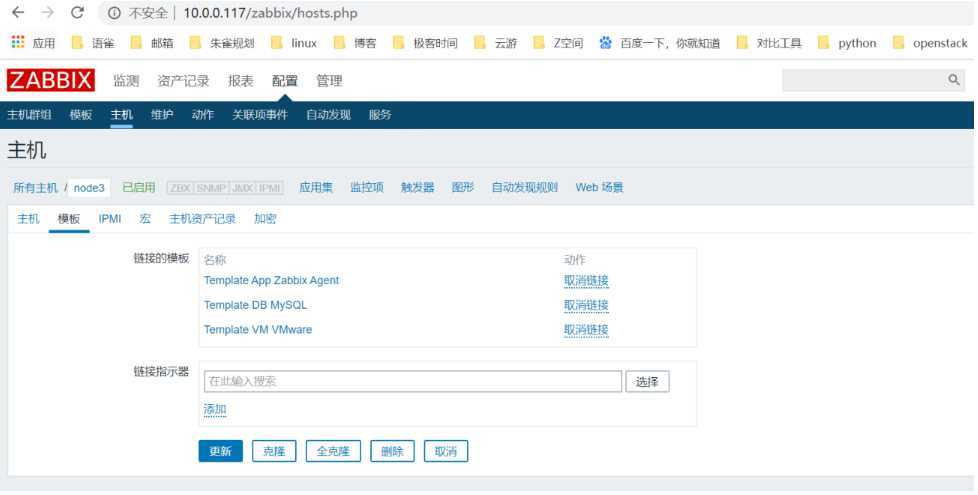Go to 模板 in blue submenu bar

point(81,115)
